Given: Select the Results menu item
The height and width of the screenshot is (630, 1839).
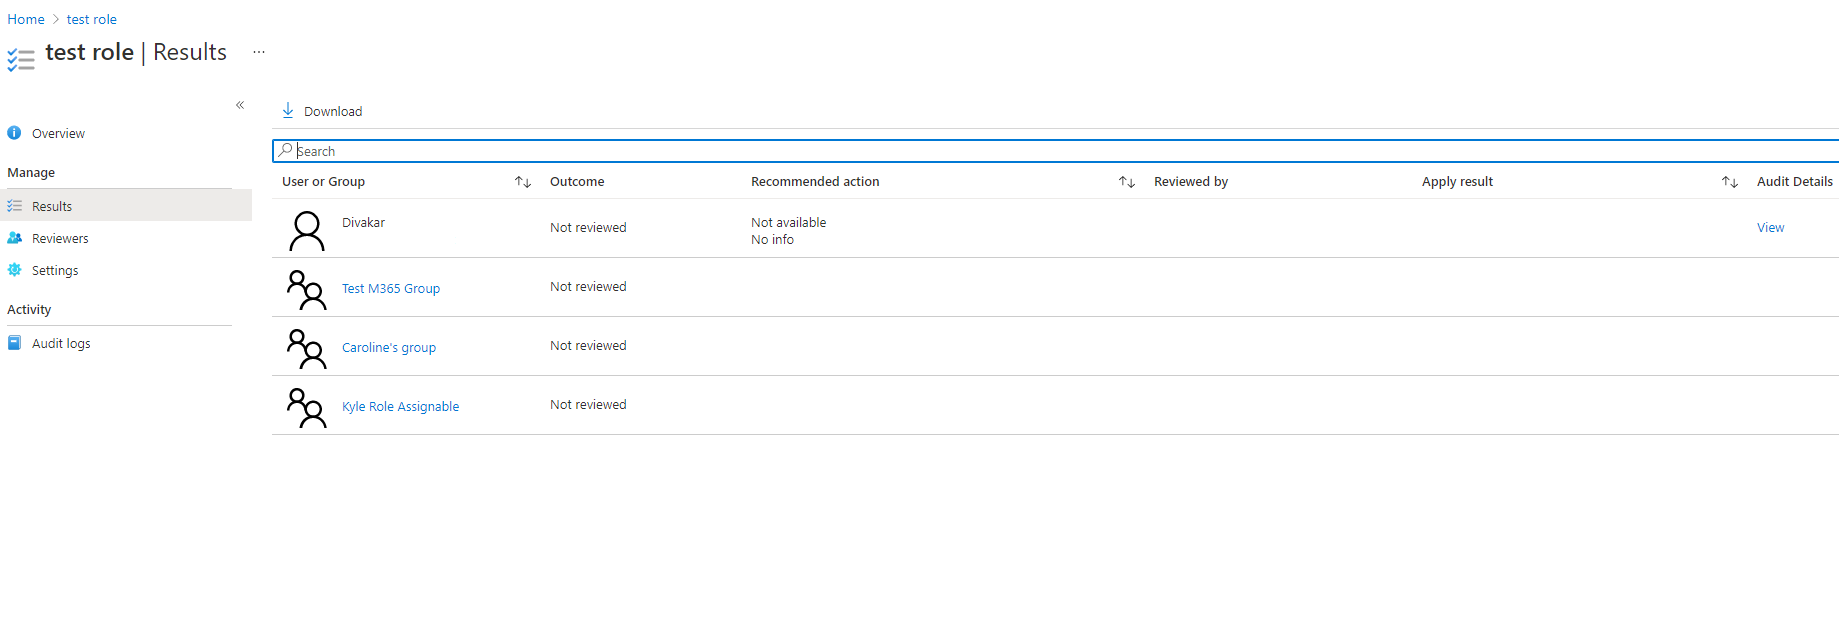Looking at the screenshot, I should pos(52,206).
